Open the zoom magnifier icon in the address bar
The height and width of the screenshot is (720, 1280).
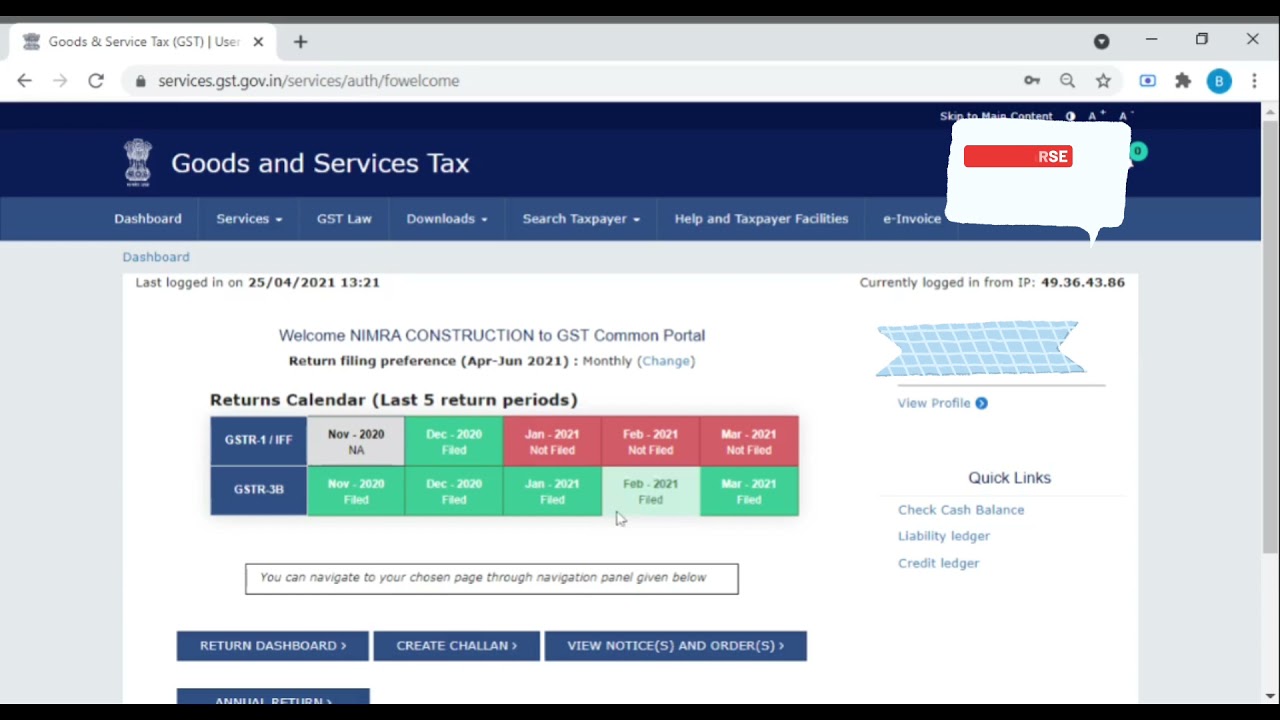click(x=1067, y=81)
